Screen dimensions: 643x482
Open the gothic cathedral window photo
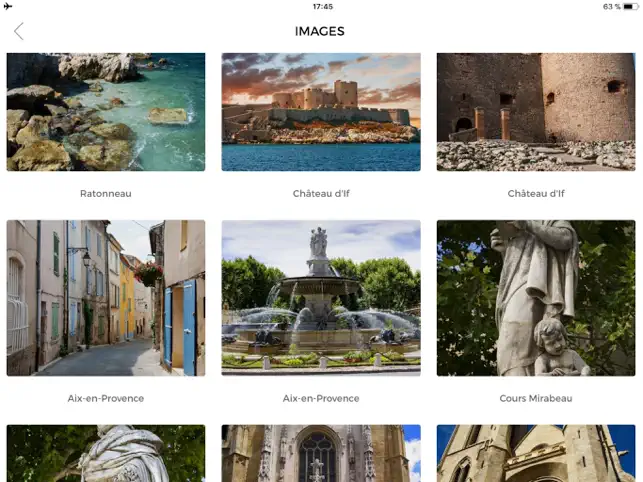coord(321,453)
